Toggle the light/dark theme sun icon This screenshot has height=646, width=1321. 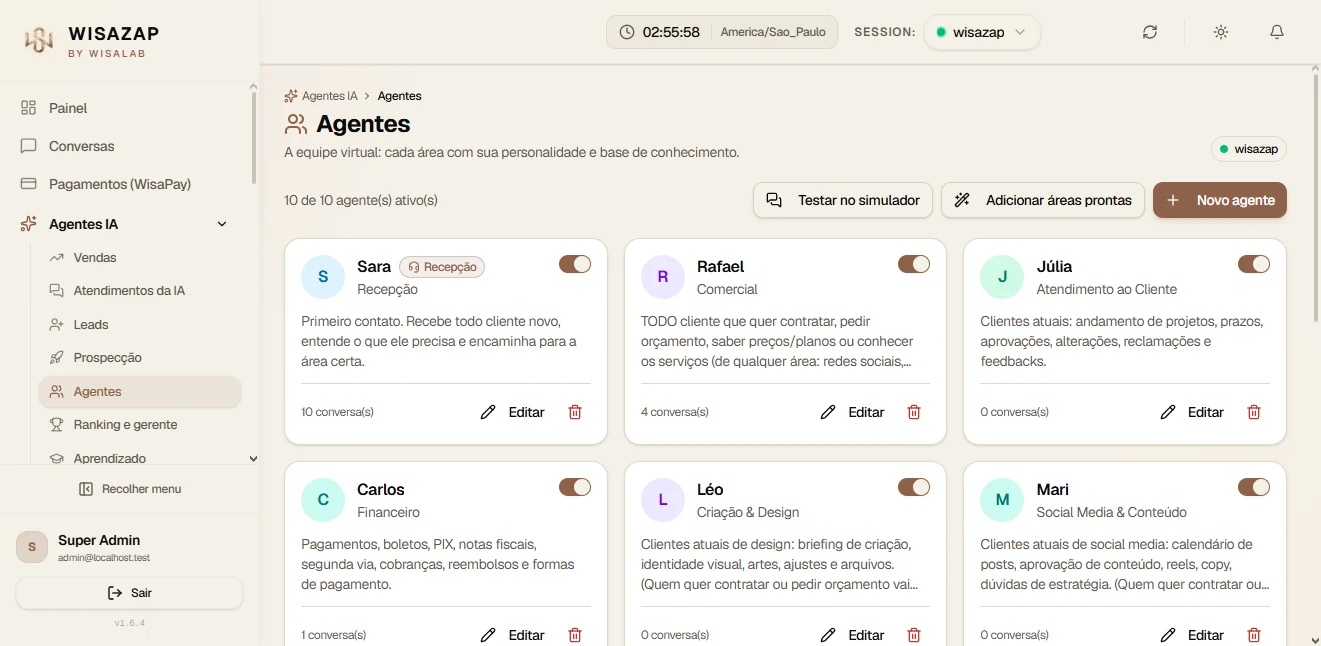1221,32
